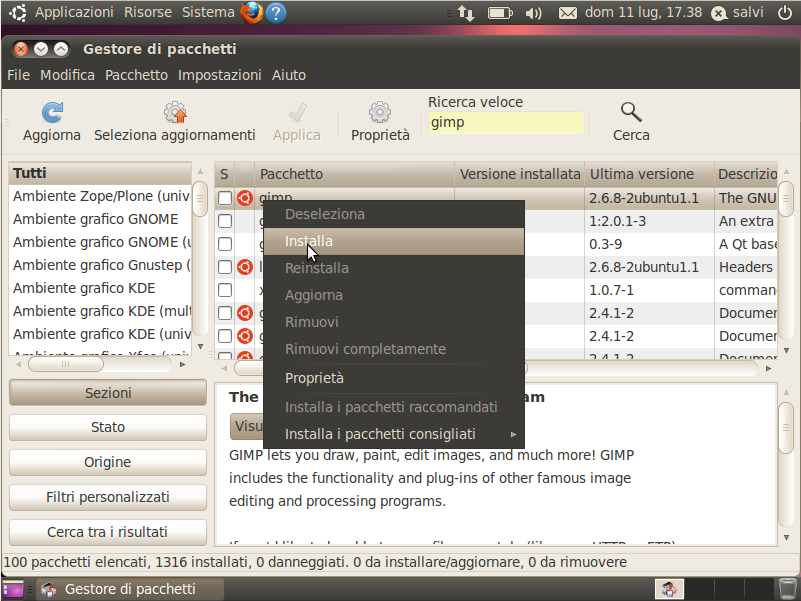Viewport: 801px width, 601px height.
Task: Launch Firefox from the top panel
Action: click(x=252, y=12)
